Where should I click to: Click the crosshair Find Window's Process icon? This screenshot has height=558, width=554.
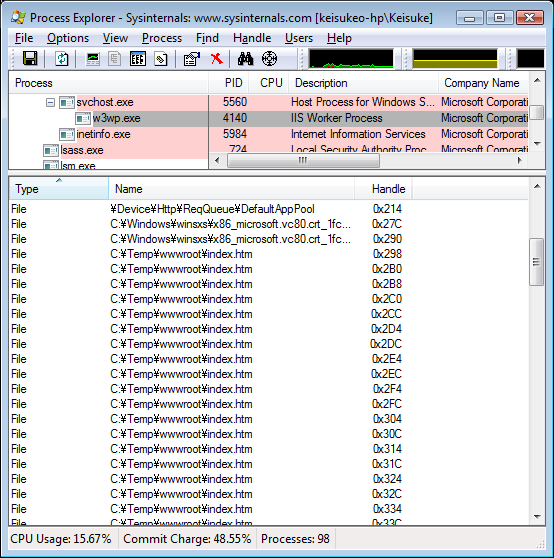pyautogui.click(x=269, y=59)
